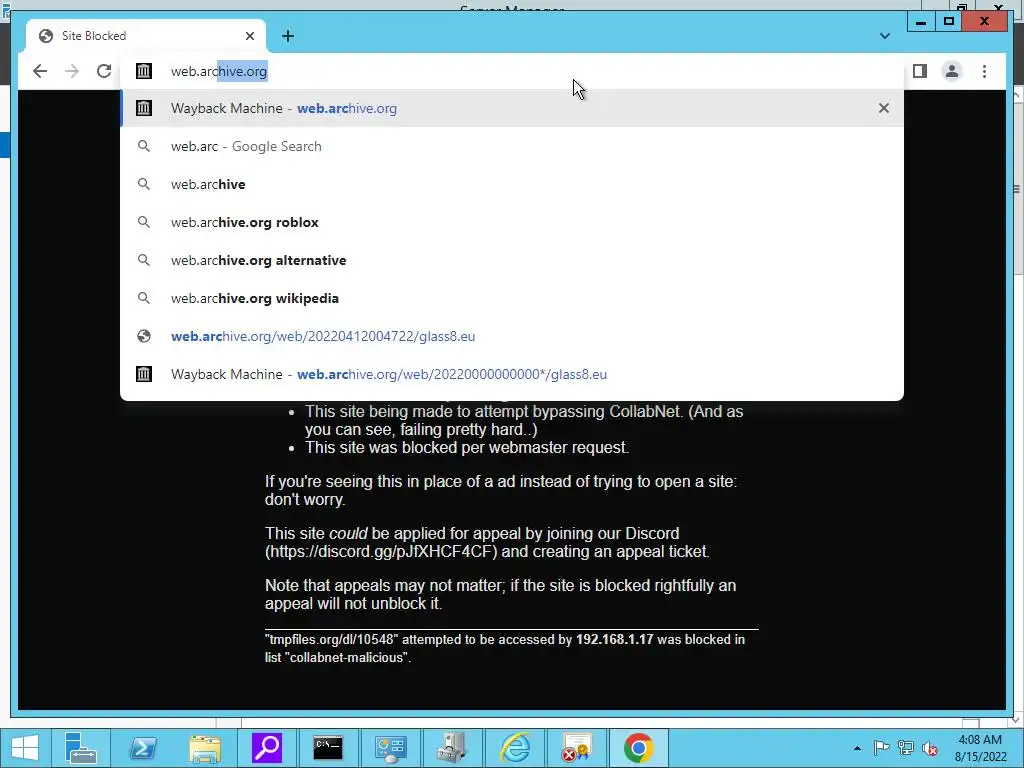Expand the tab search chevron
Screen dimensions: 1024x768
coord(884,36)
